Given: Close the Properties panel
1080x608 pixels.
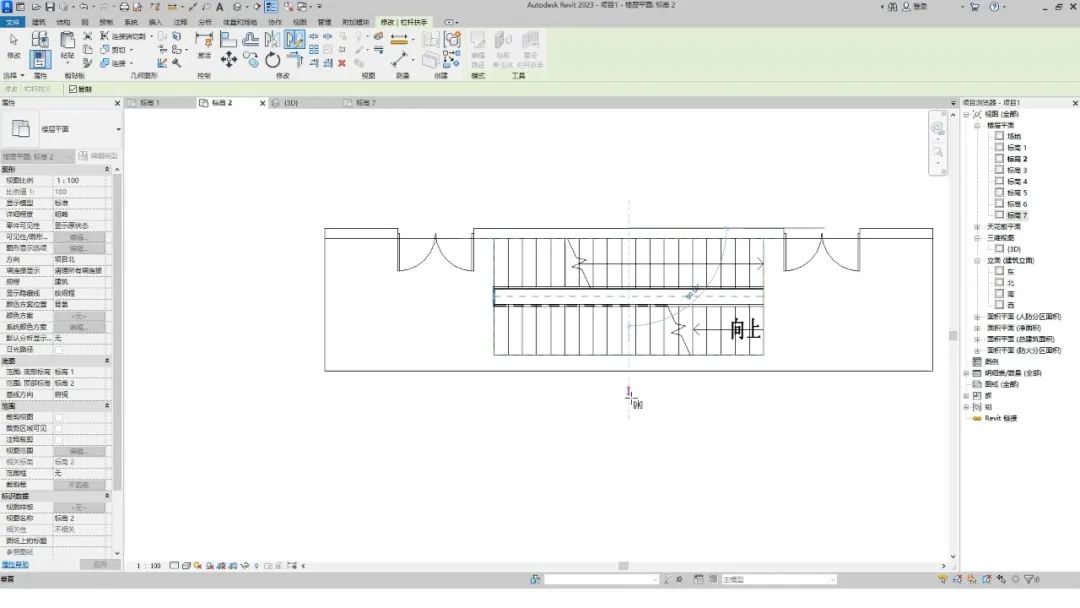Looking at the screenshot, I should pyautogui.click(x=117, y=103).
